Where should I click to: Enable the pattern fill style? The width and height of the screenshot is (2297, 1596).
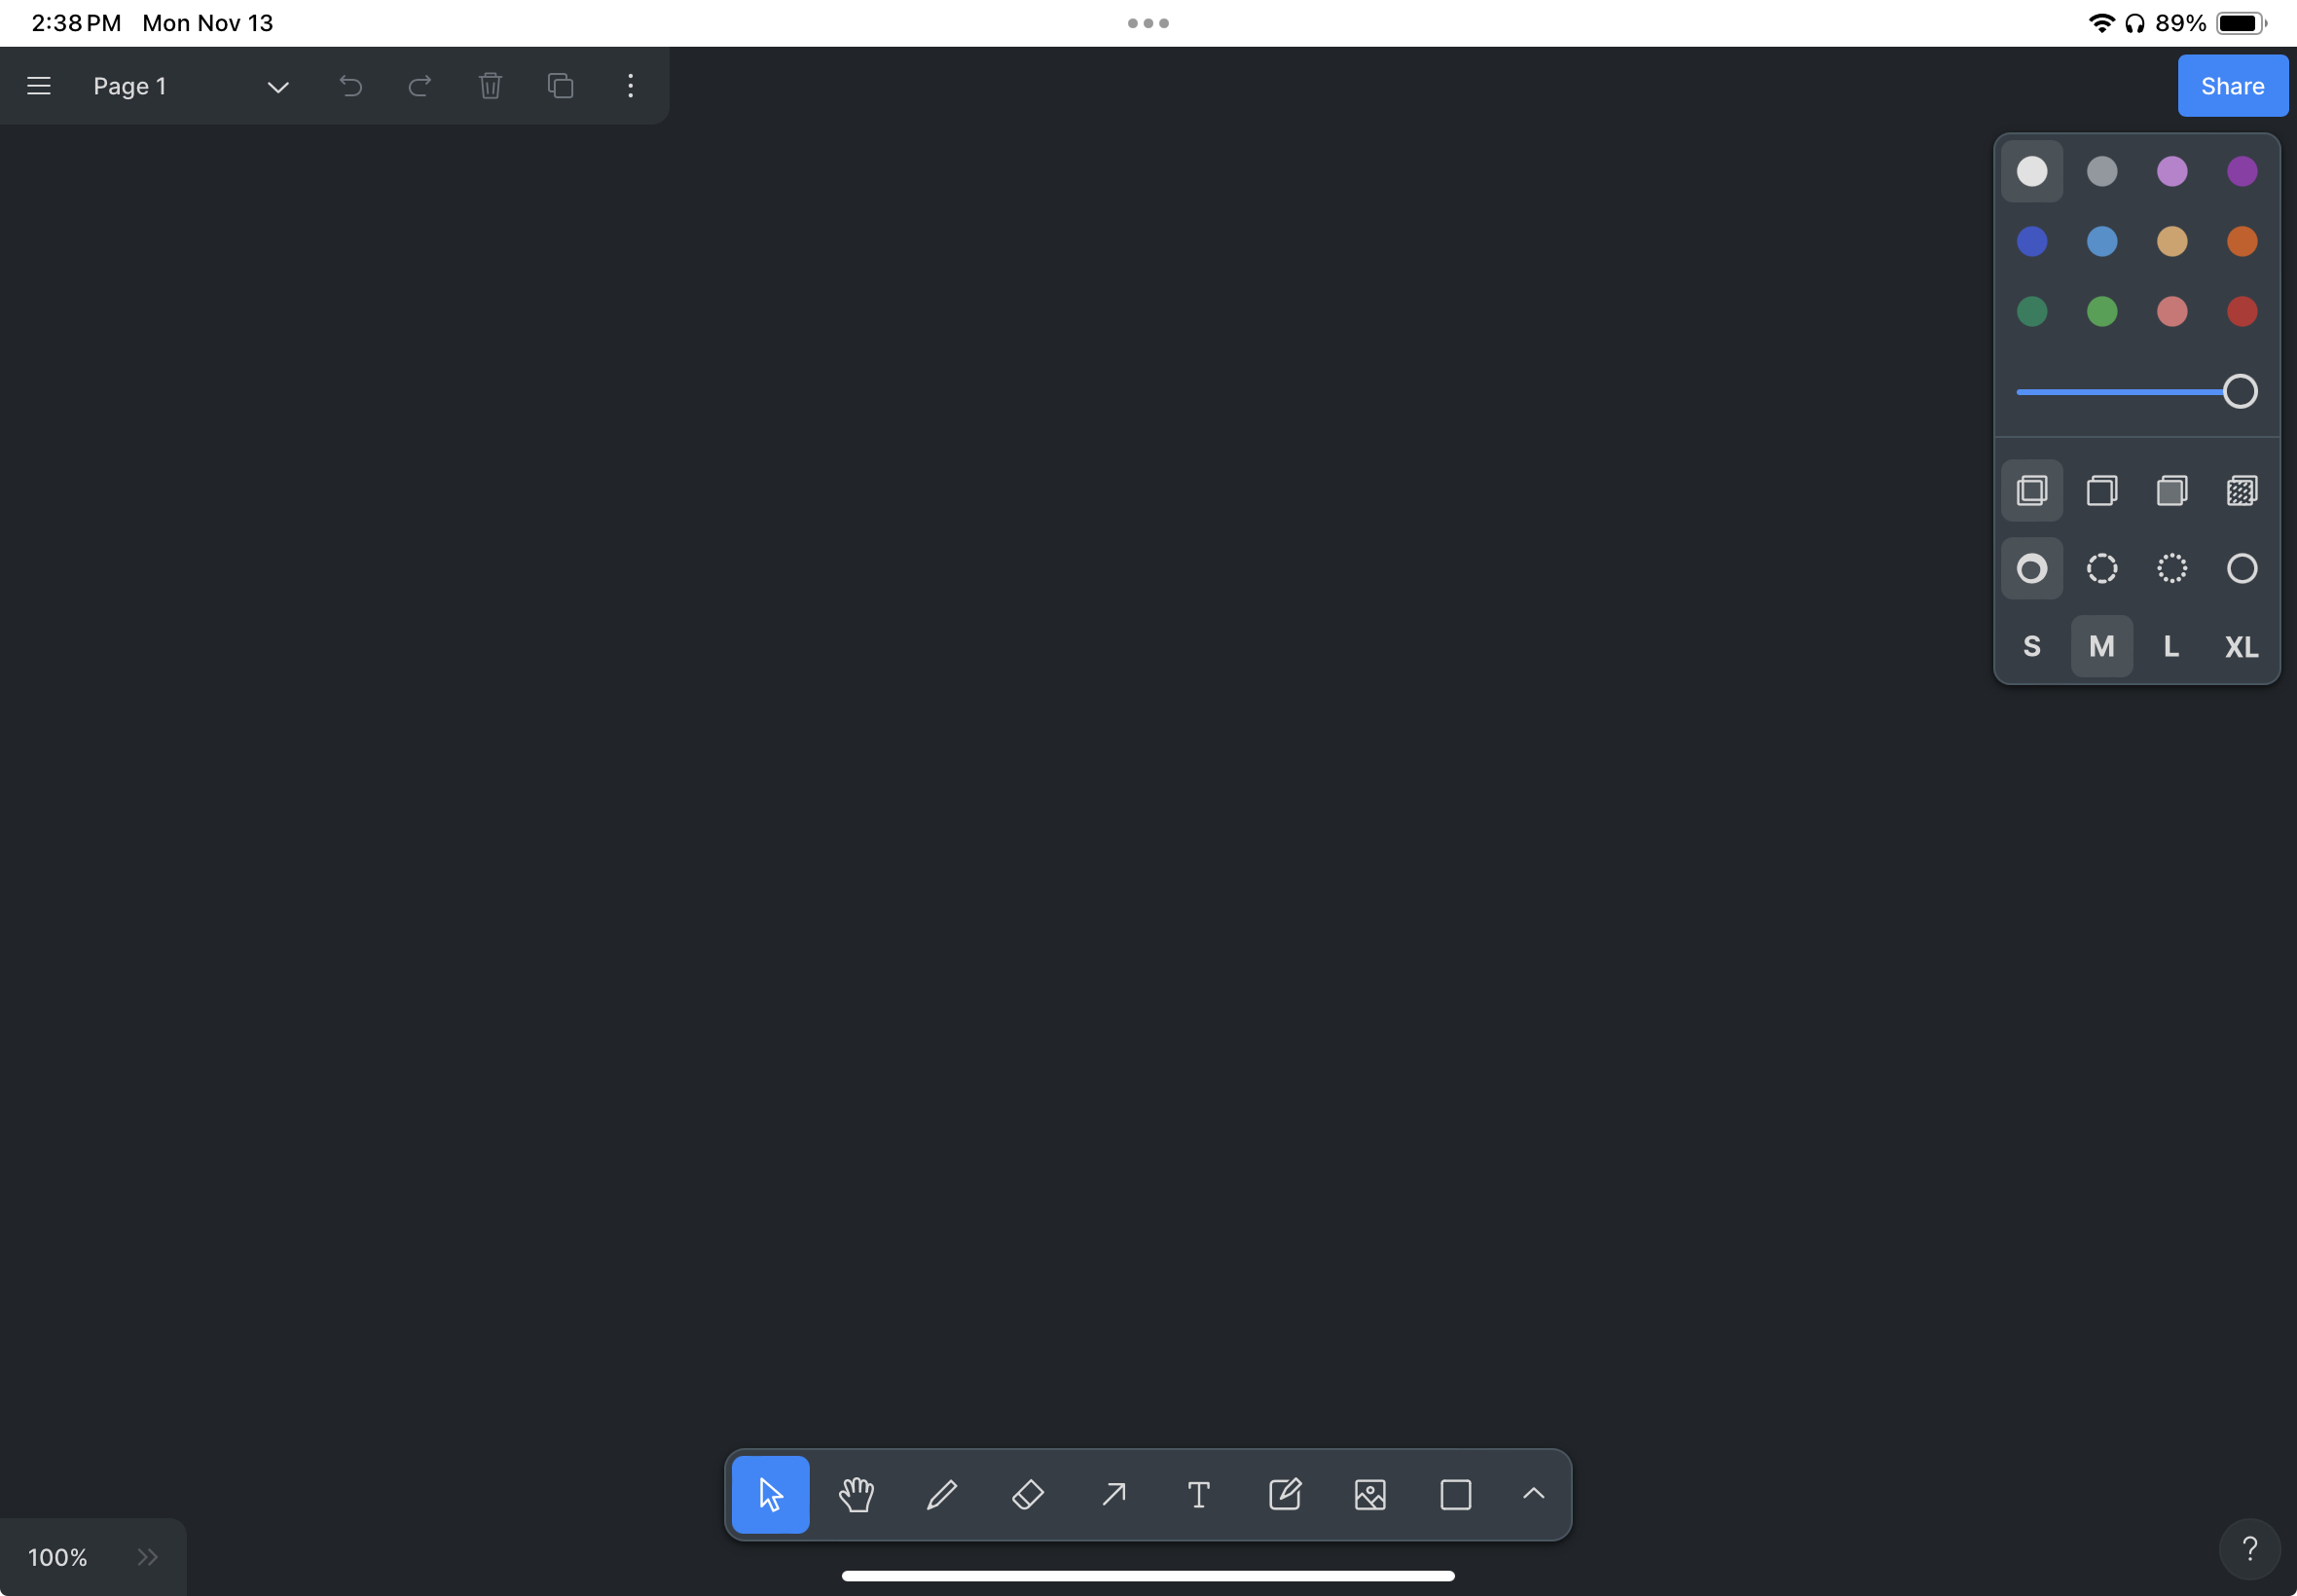2240,490
